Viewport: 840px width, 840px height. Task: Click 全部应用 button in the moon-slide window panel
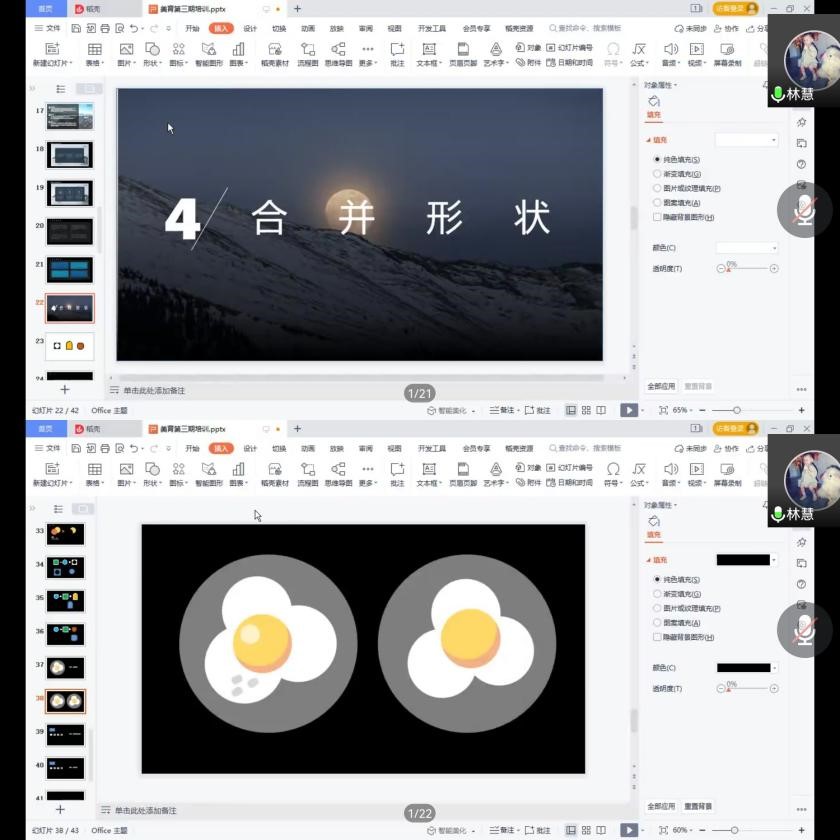(x=661, y=386)
